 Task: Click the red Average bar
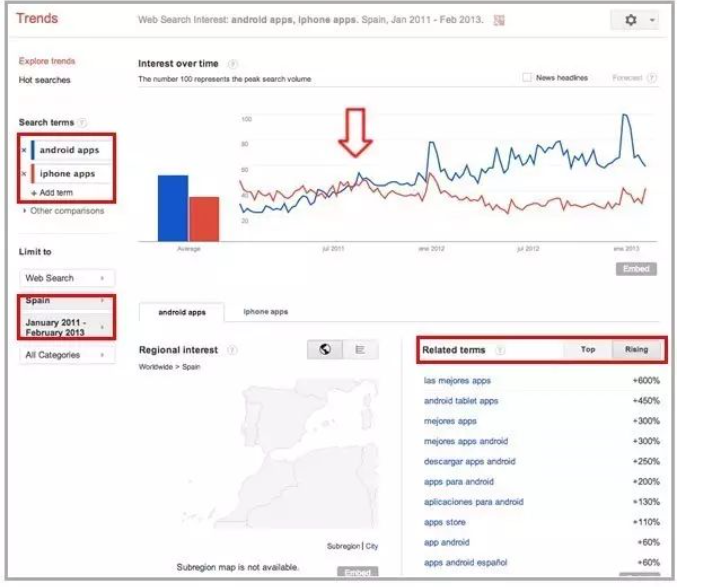(x=204, y=219)
